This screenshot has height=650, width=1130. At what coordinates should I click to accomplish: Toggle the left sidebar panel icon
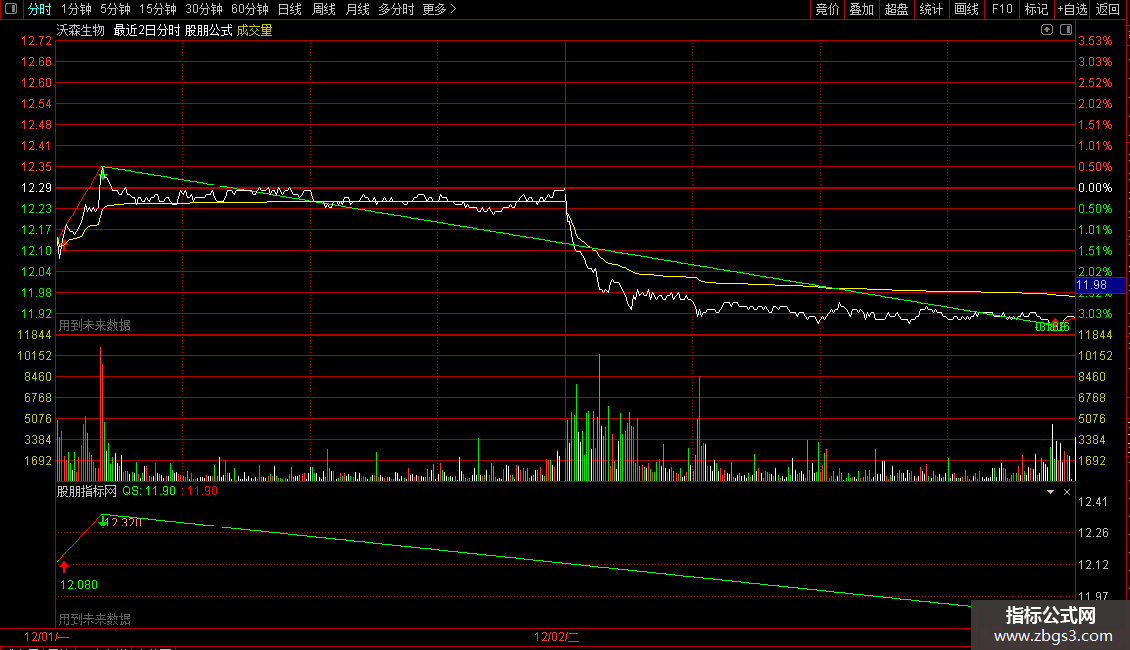pyautogui.click(x=11, y=9)
